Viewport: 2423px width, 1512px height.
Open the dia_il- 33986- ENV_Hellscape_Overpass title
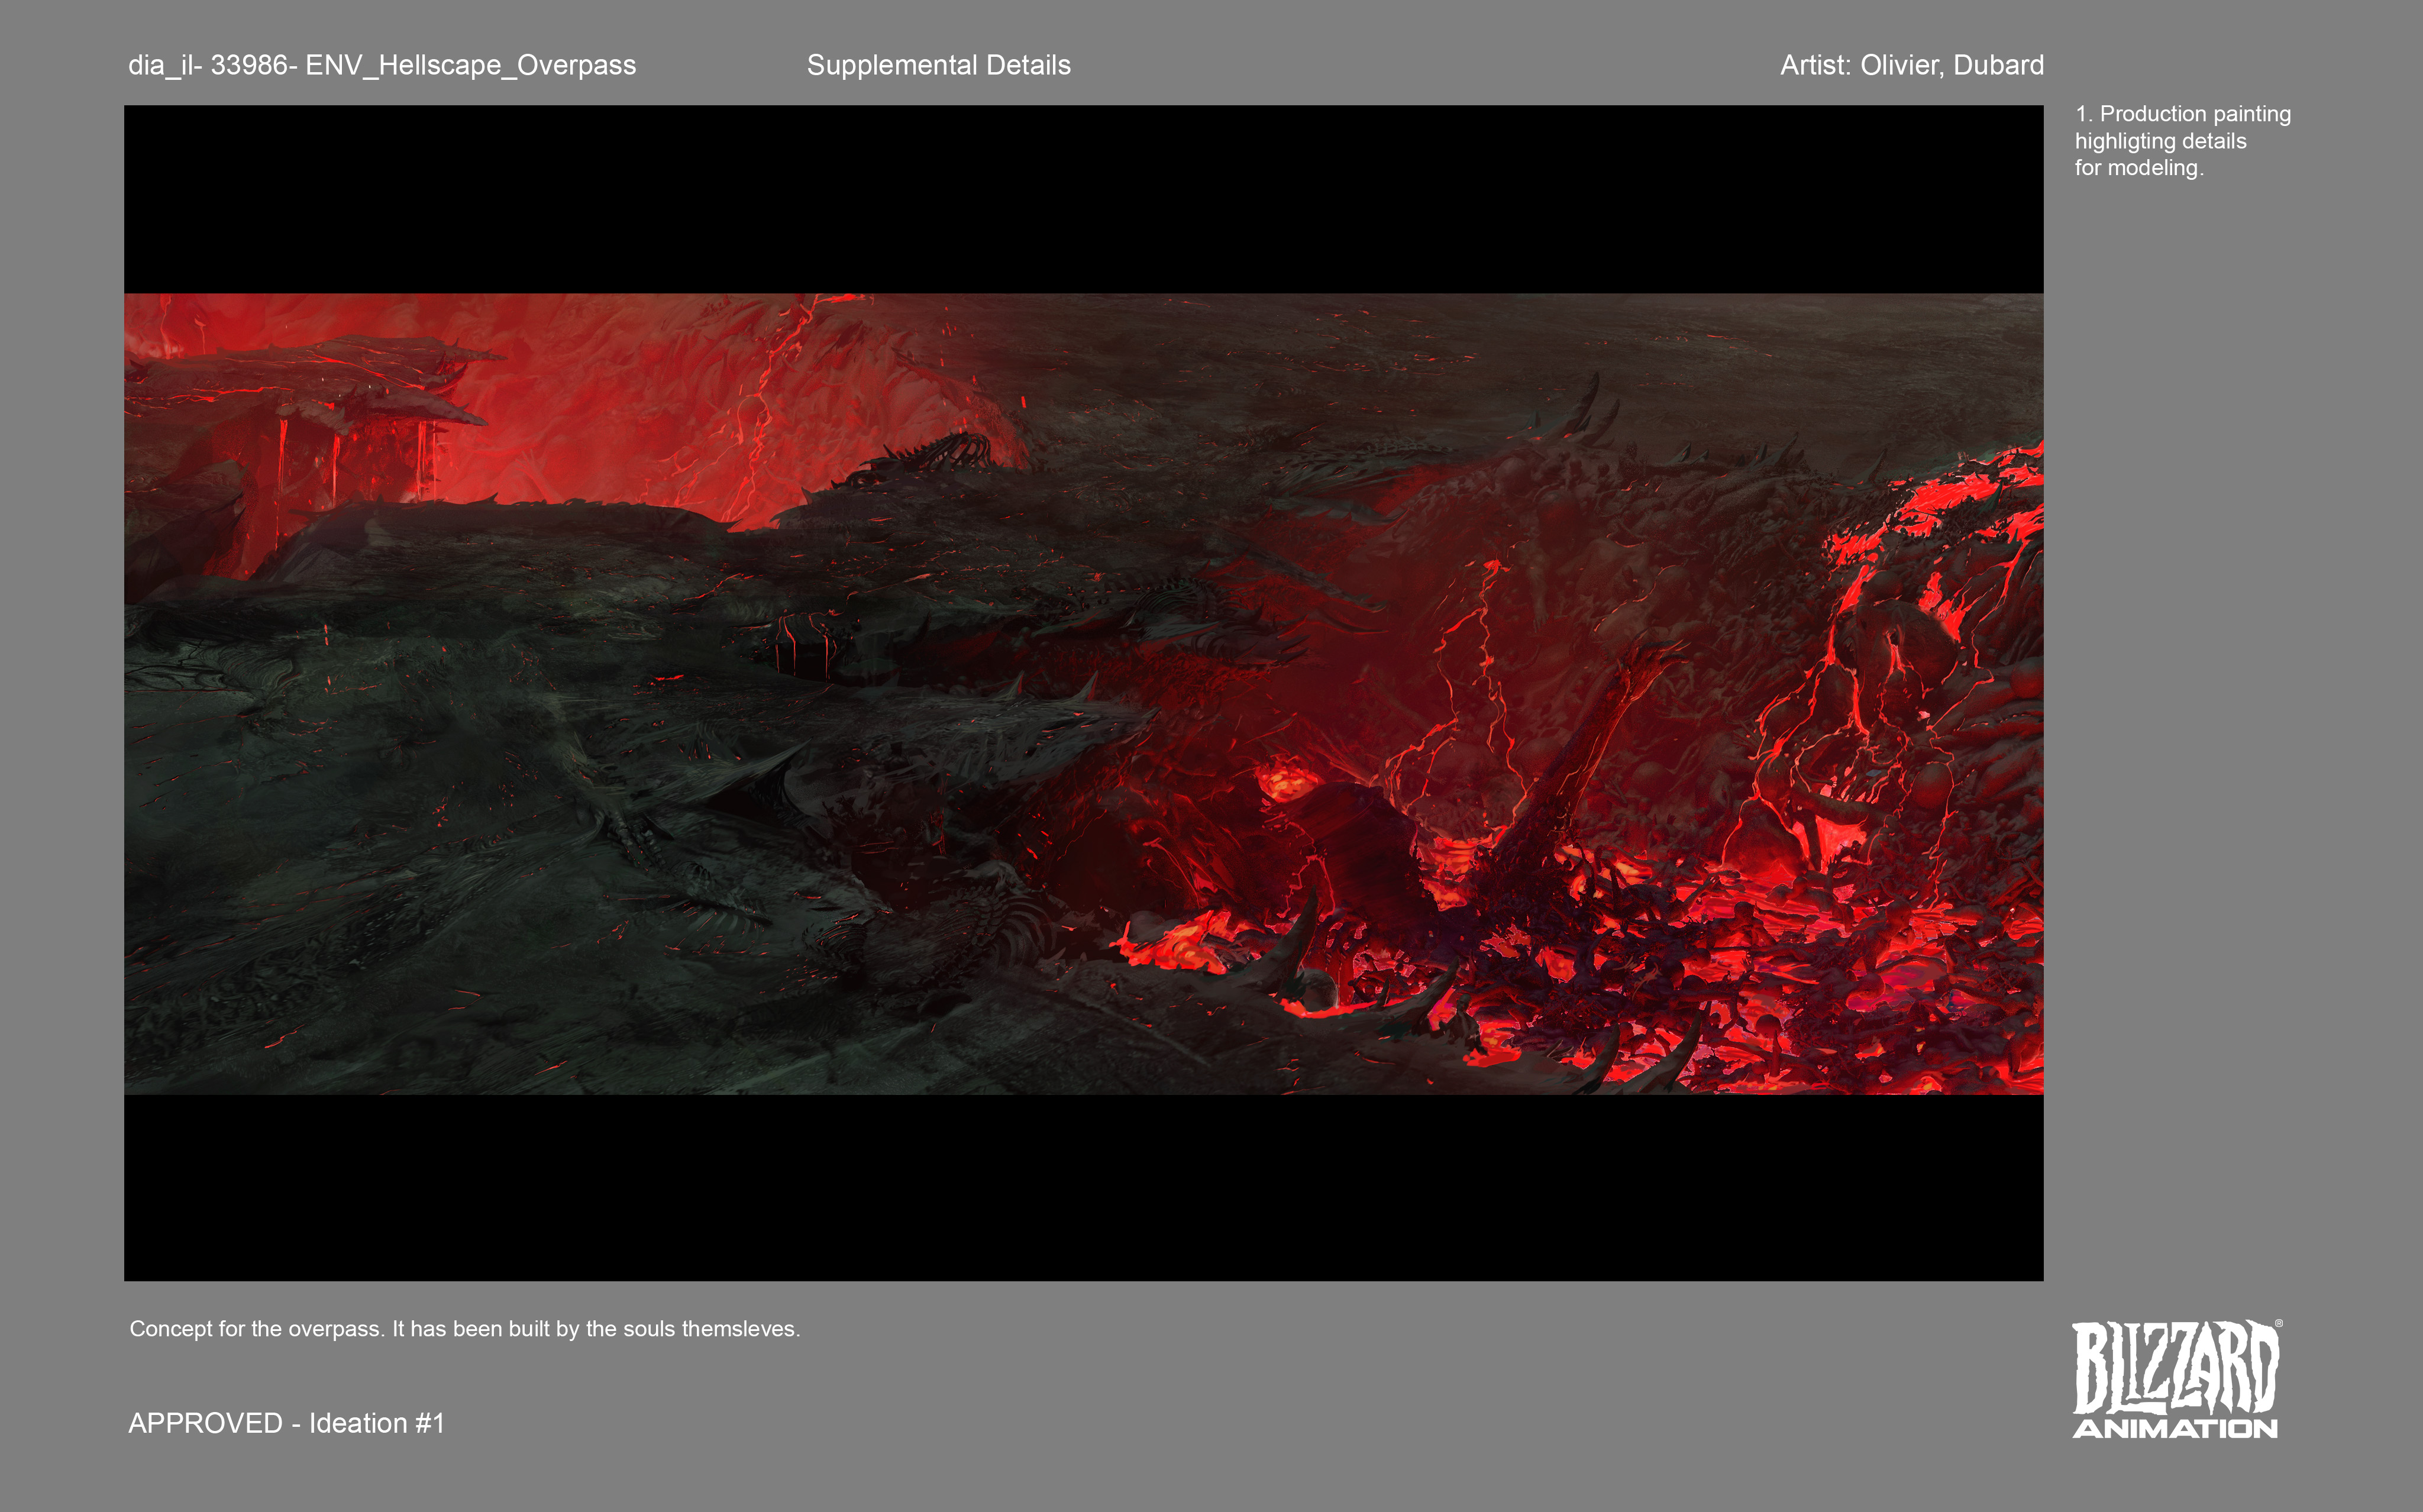click(382, 66)
